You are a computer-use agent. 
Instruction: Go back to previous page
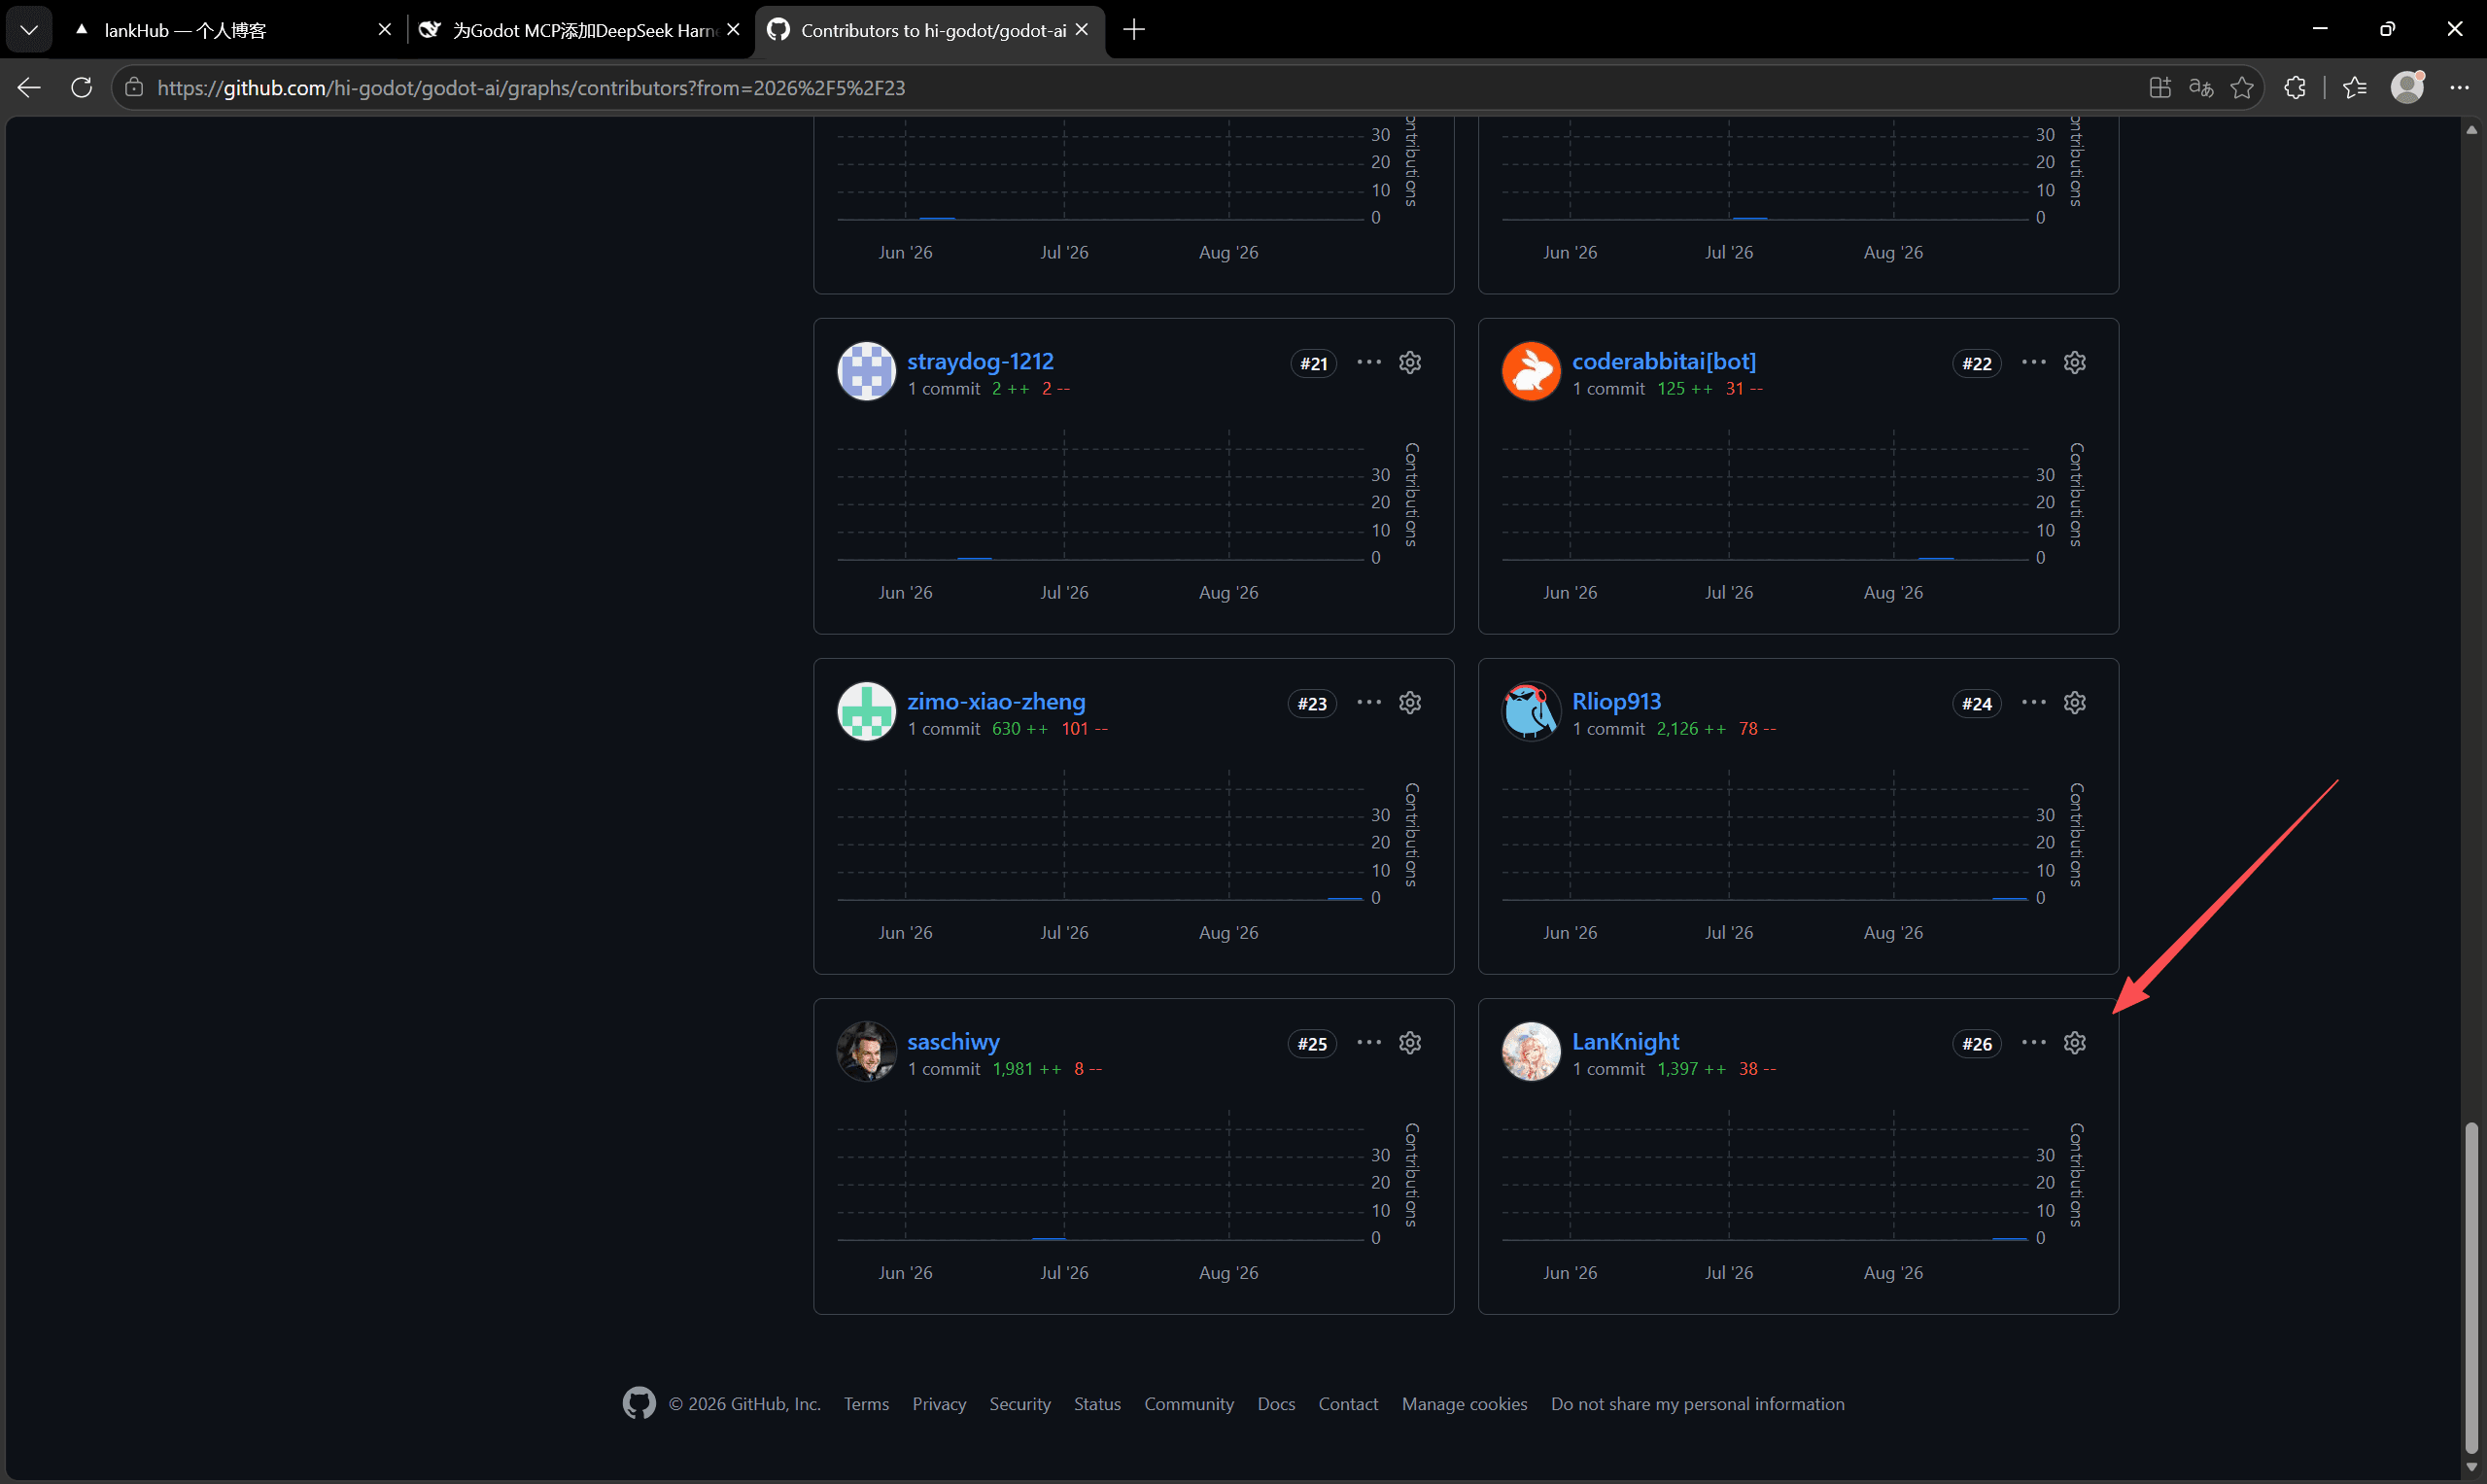coord(29,88)
